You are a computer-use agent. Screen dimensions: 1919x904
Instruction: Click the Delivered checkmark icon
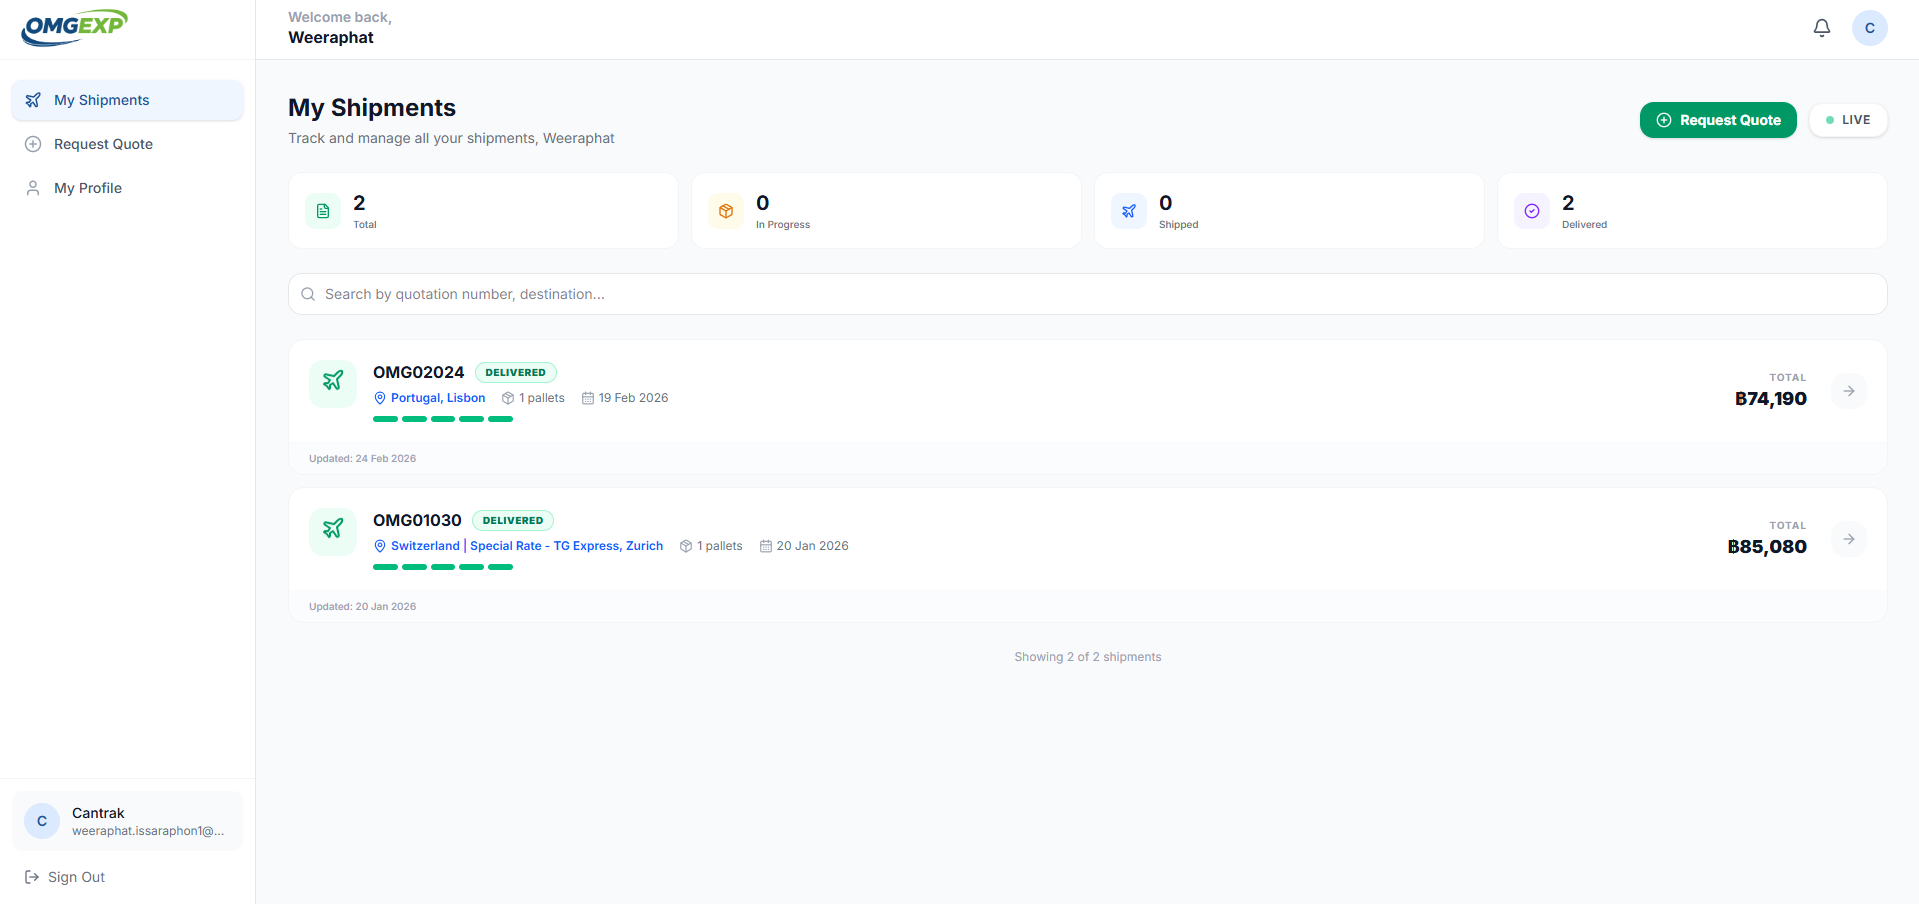click(1532, 211)
